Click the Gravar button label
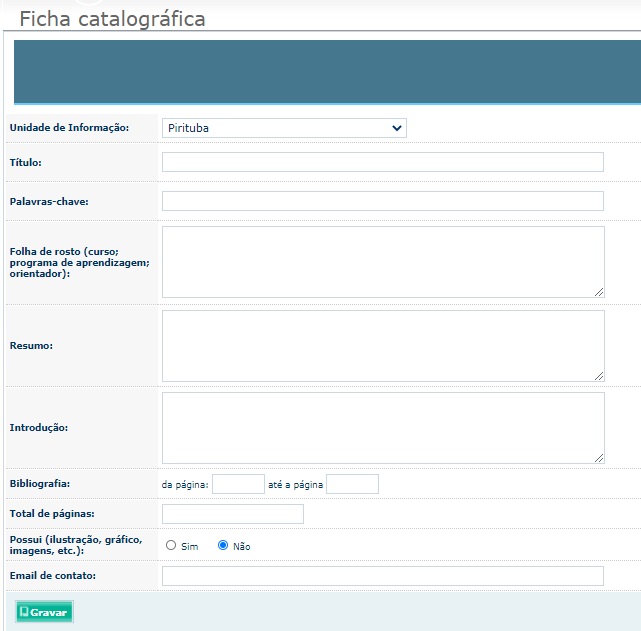The height and width of the screenshot is (631, 641). 48,612
